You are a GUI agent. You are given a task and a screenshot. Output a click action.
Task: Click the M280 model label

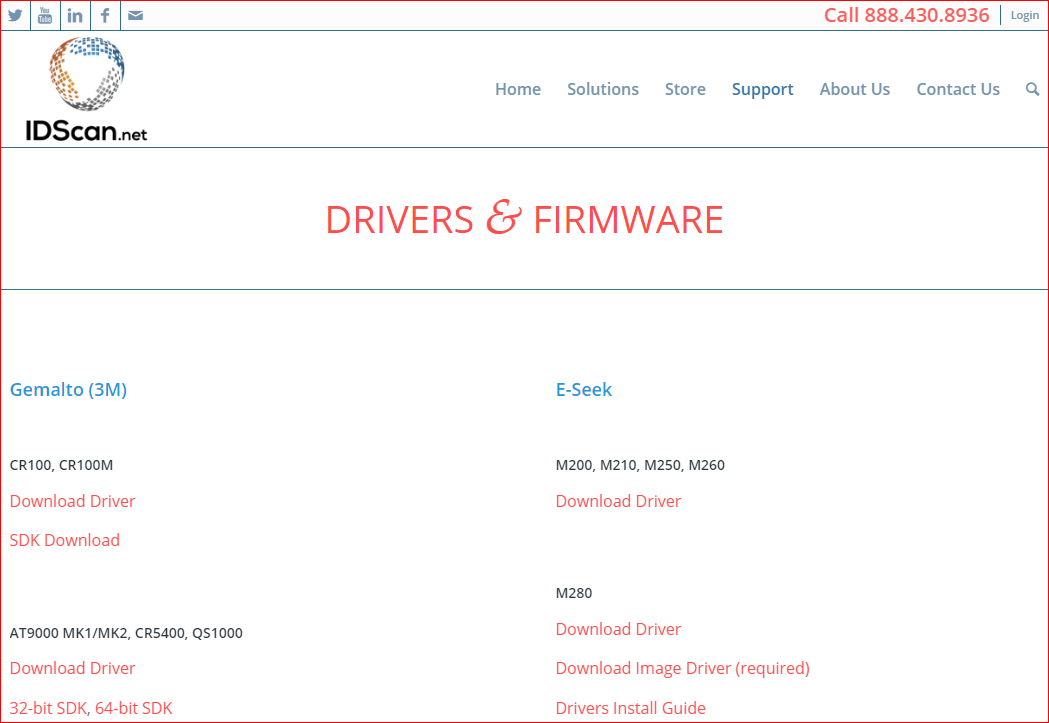(x=574, y=593)
